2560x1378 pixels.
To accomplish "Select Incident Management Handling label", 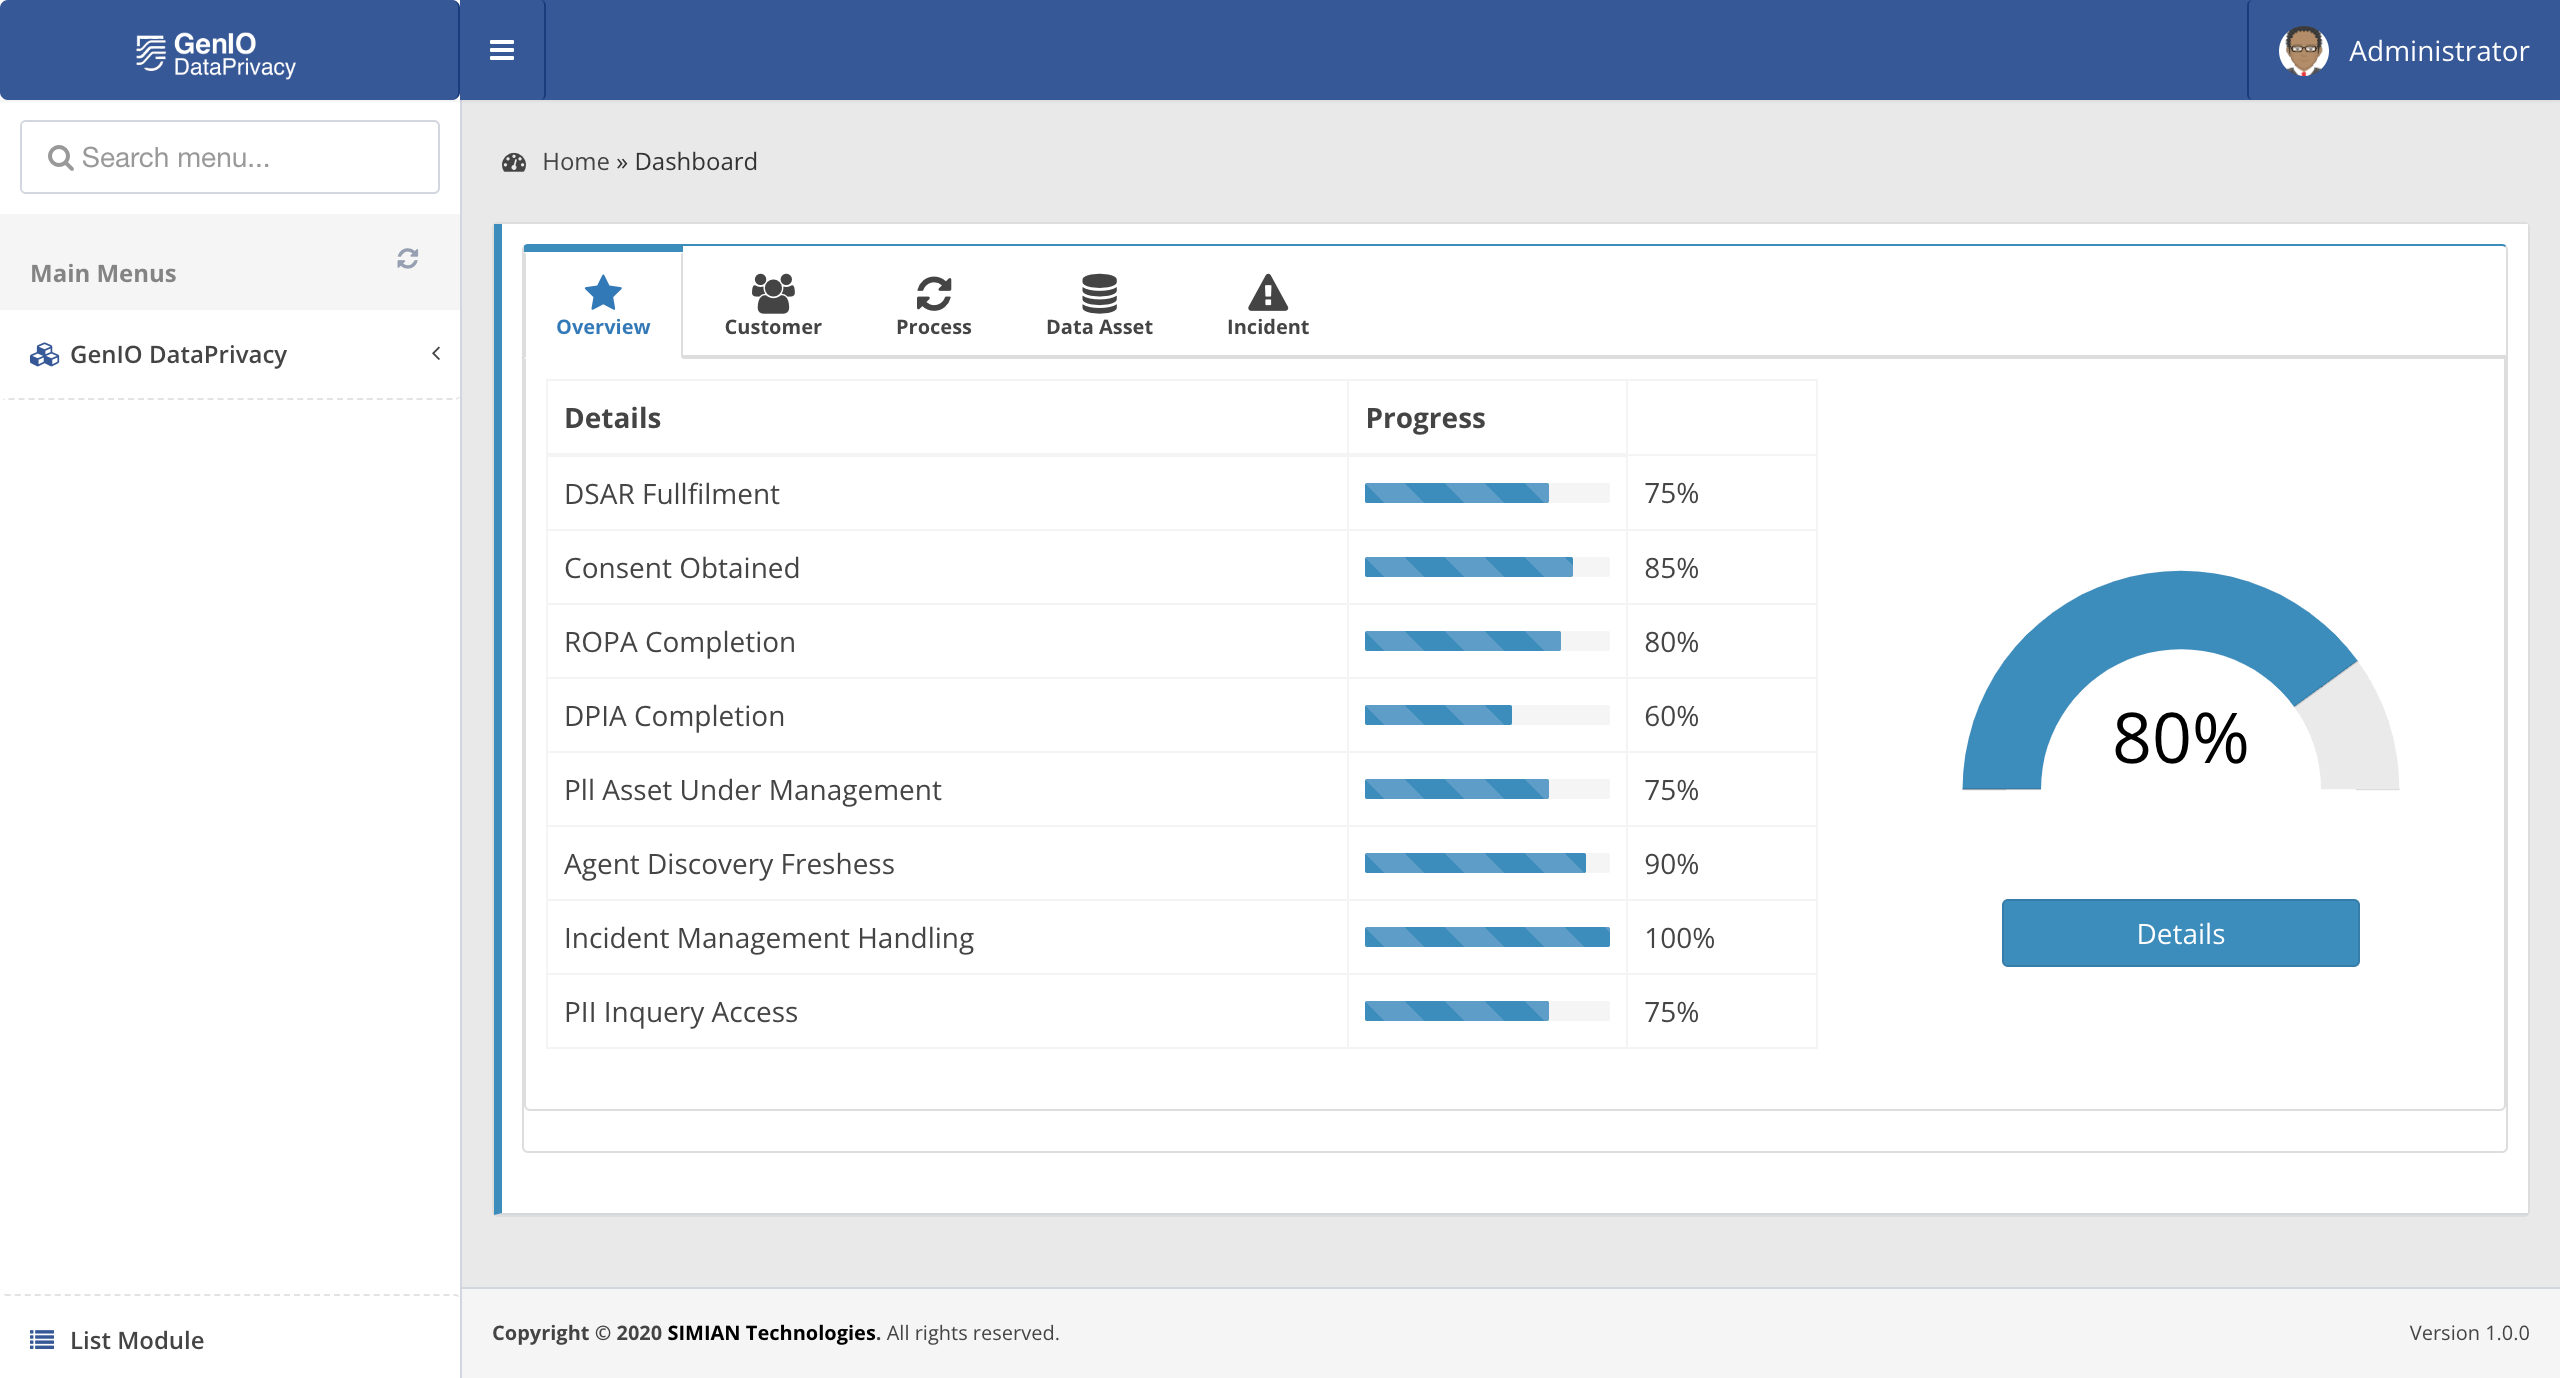I will 768,938.
